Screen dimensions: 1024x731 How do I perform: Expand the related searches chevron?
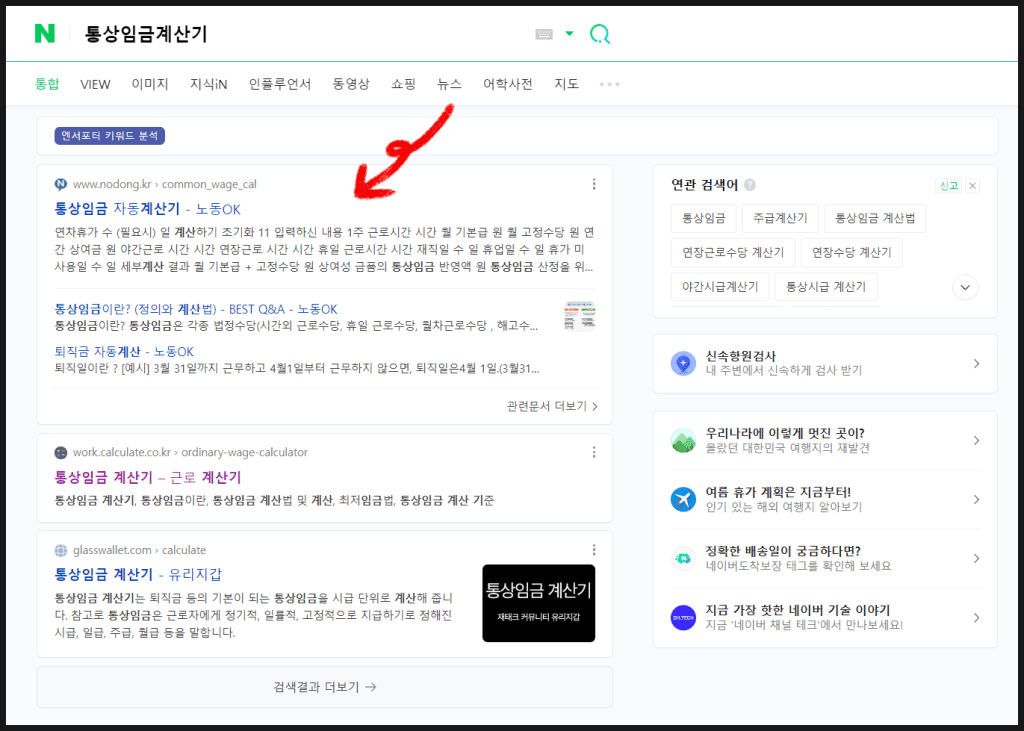[x=965, y=288]
